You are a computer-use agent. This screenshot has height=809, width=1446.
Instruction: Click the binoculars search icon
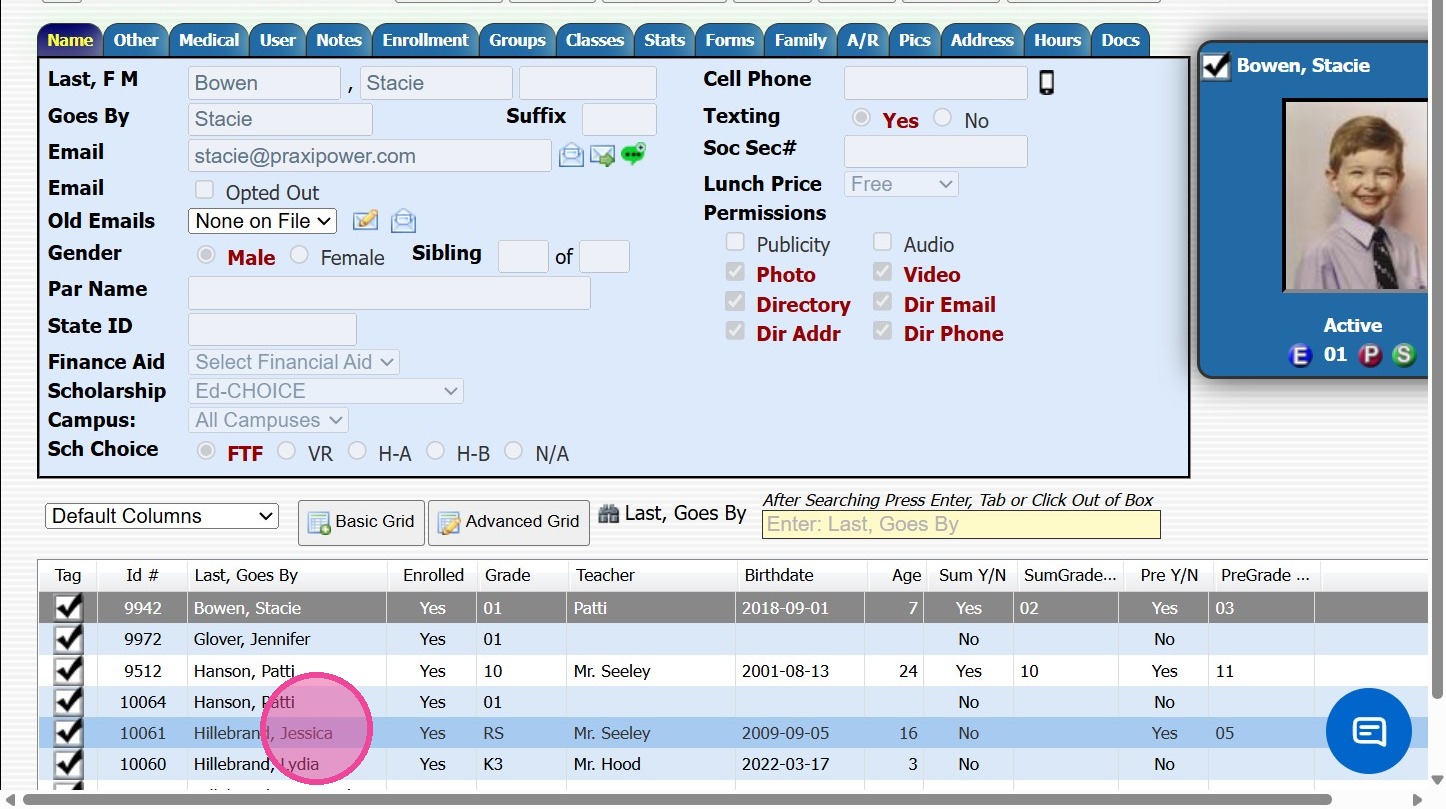609,514
